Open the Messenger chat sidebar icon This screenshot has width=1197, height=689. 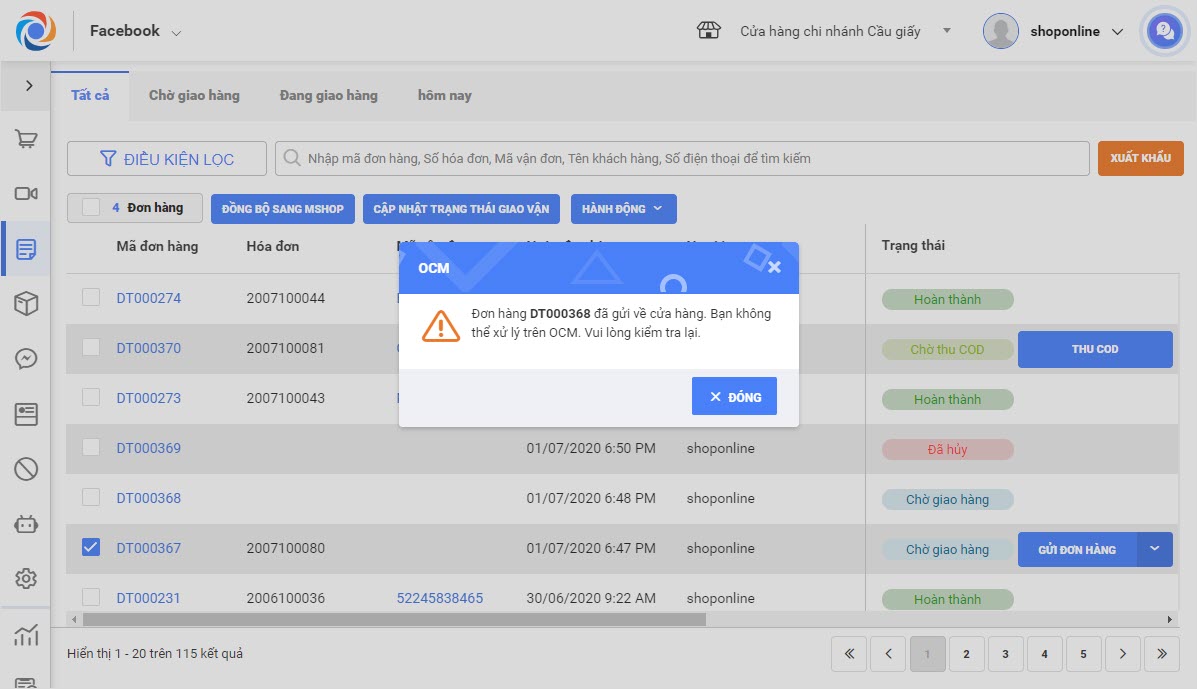point(26,359)
